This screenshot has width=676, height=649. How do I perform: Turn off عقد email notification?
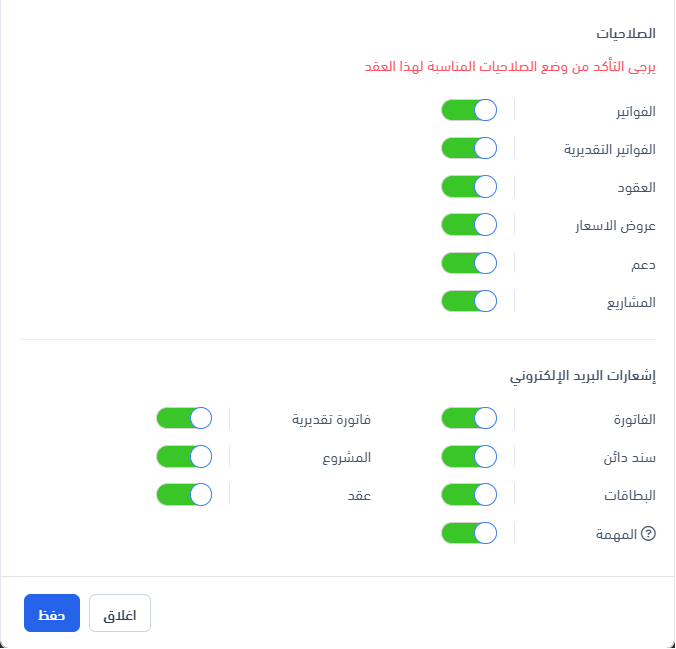[x=185, y=494]
